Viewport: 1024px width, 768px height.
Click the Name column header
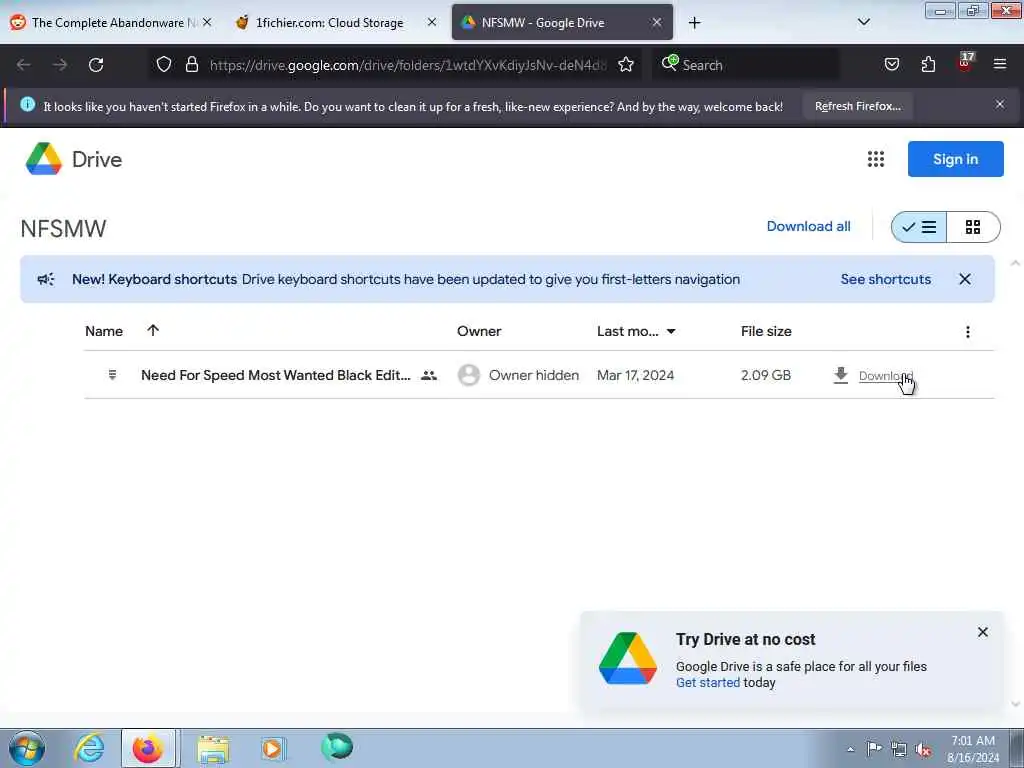click(x=104, y=331)
